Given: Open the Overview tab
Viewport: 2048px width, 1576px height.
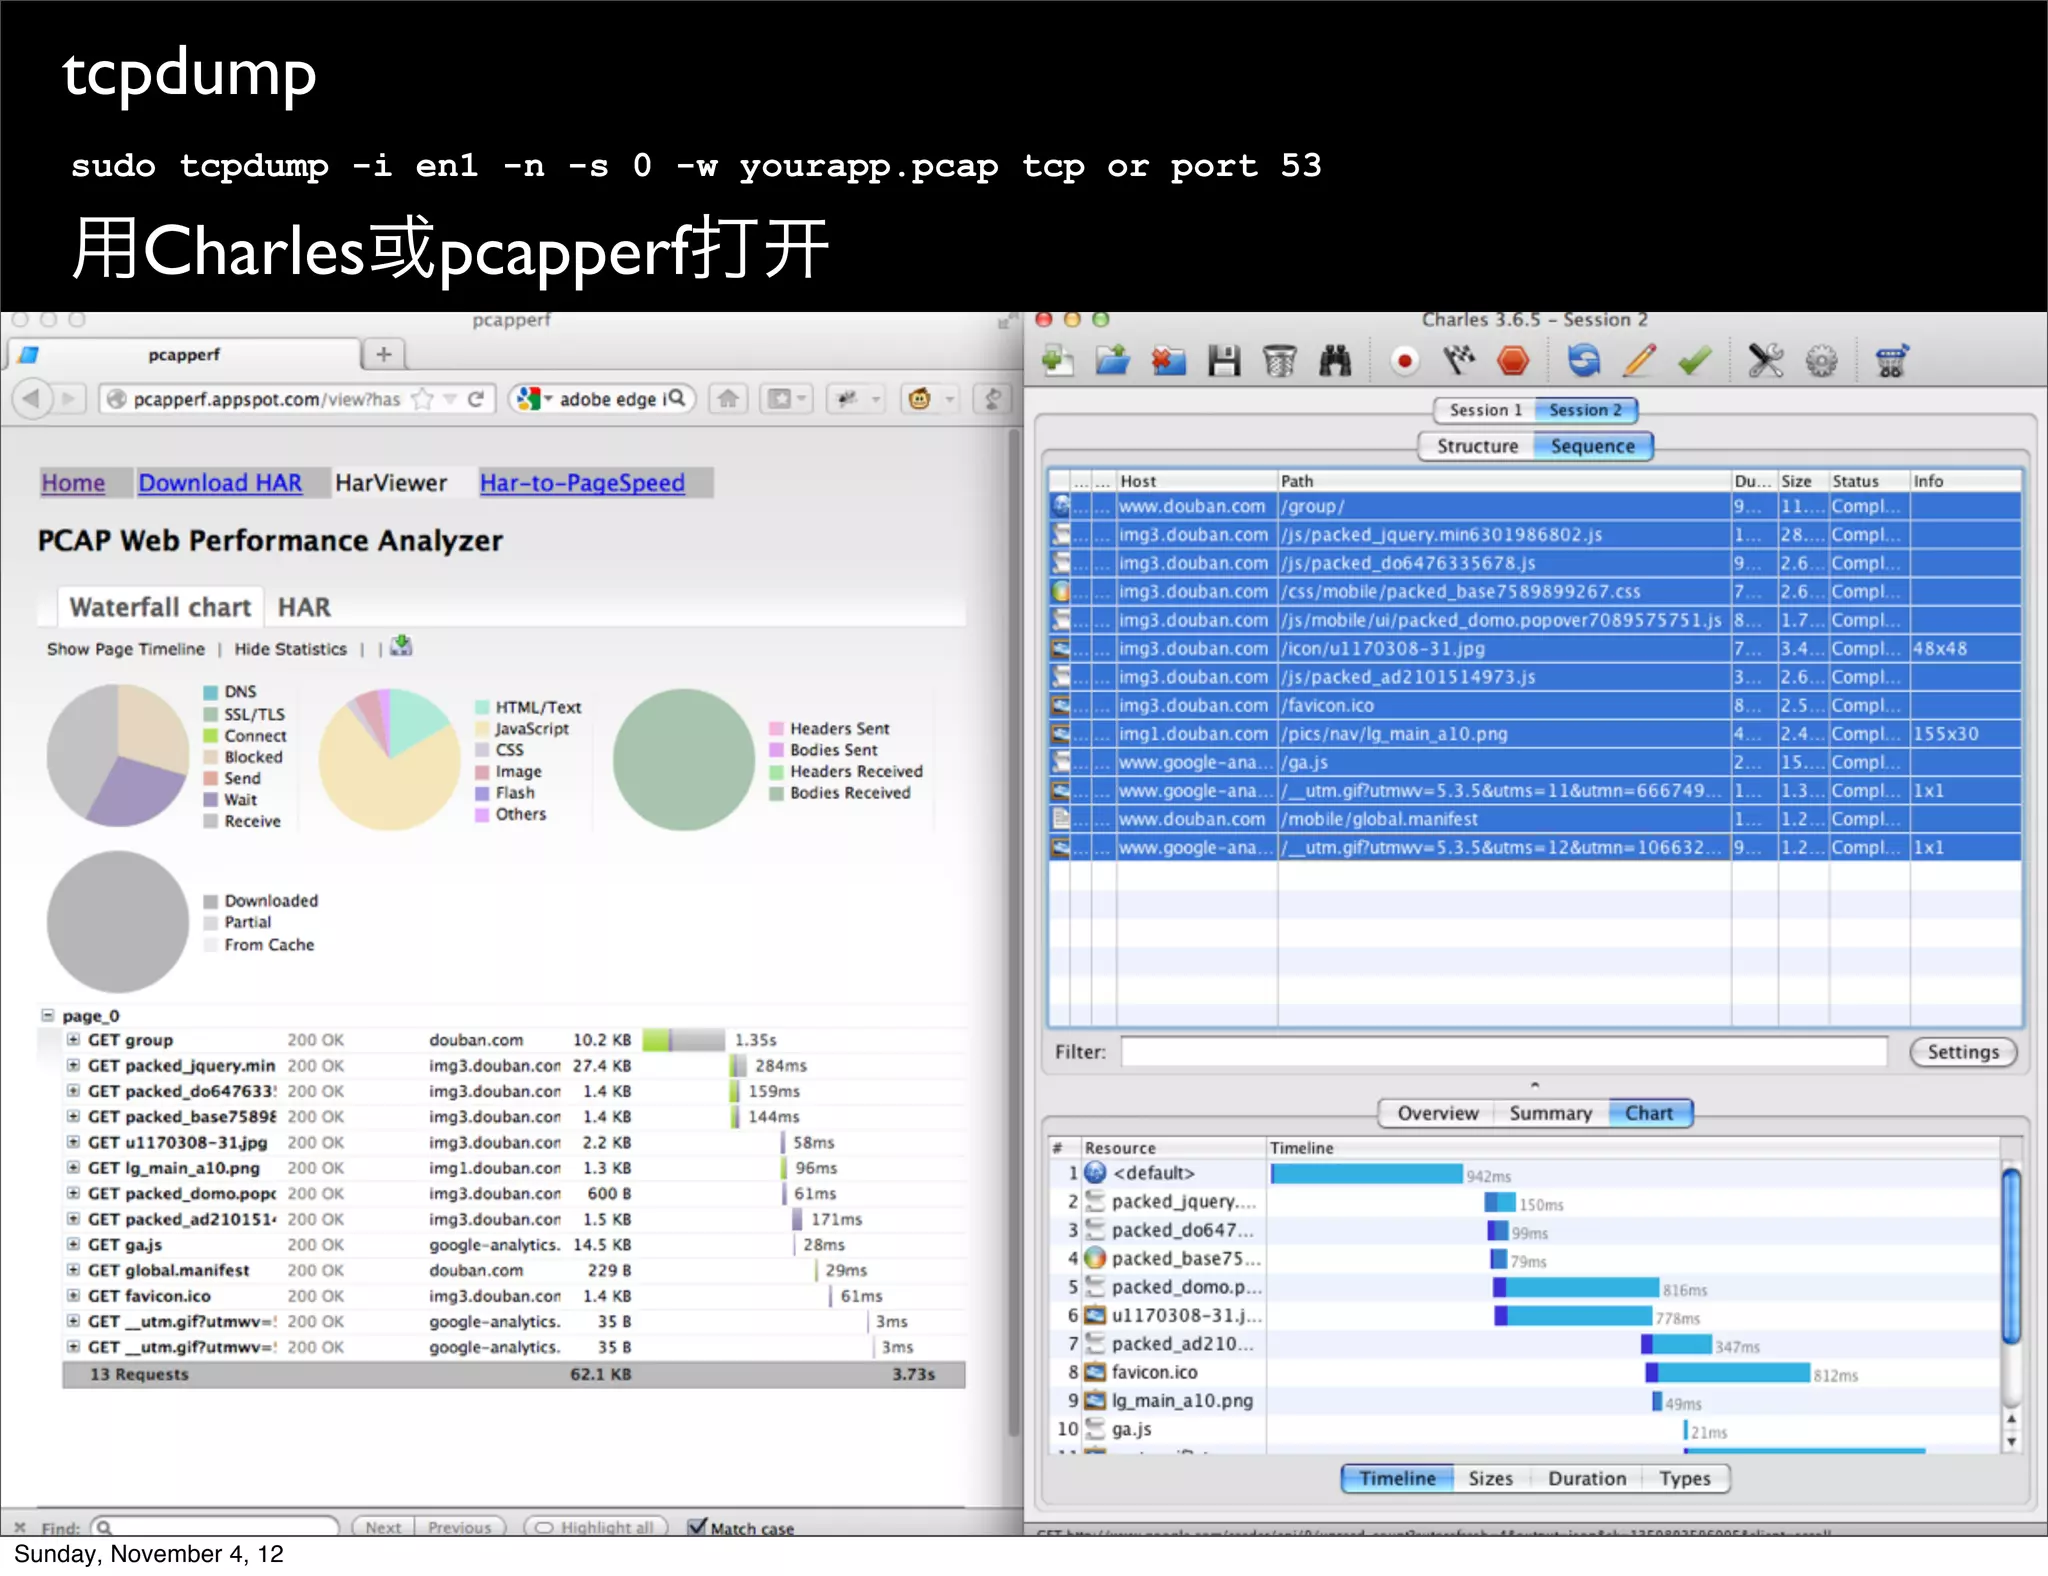Looking at the screenshot, I should coord(1437,1113).
